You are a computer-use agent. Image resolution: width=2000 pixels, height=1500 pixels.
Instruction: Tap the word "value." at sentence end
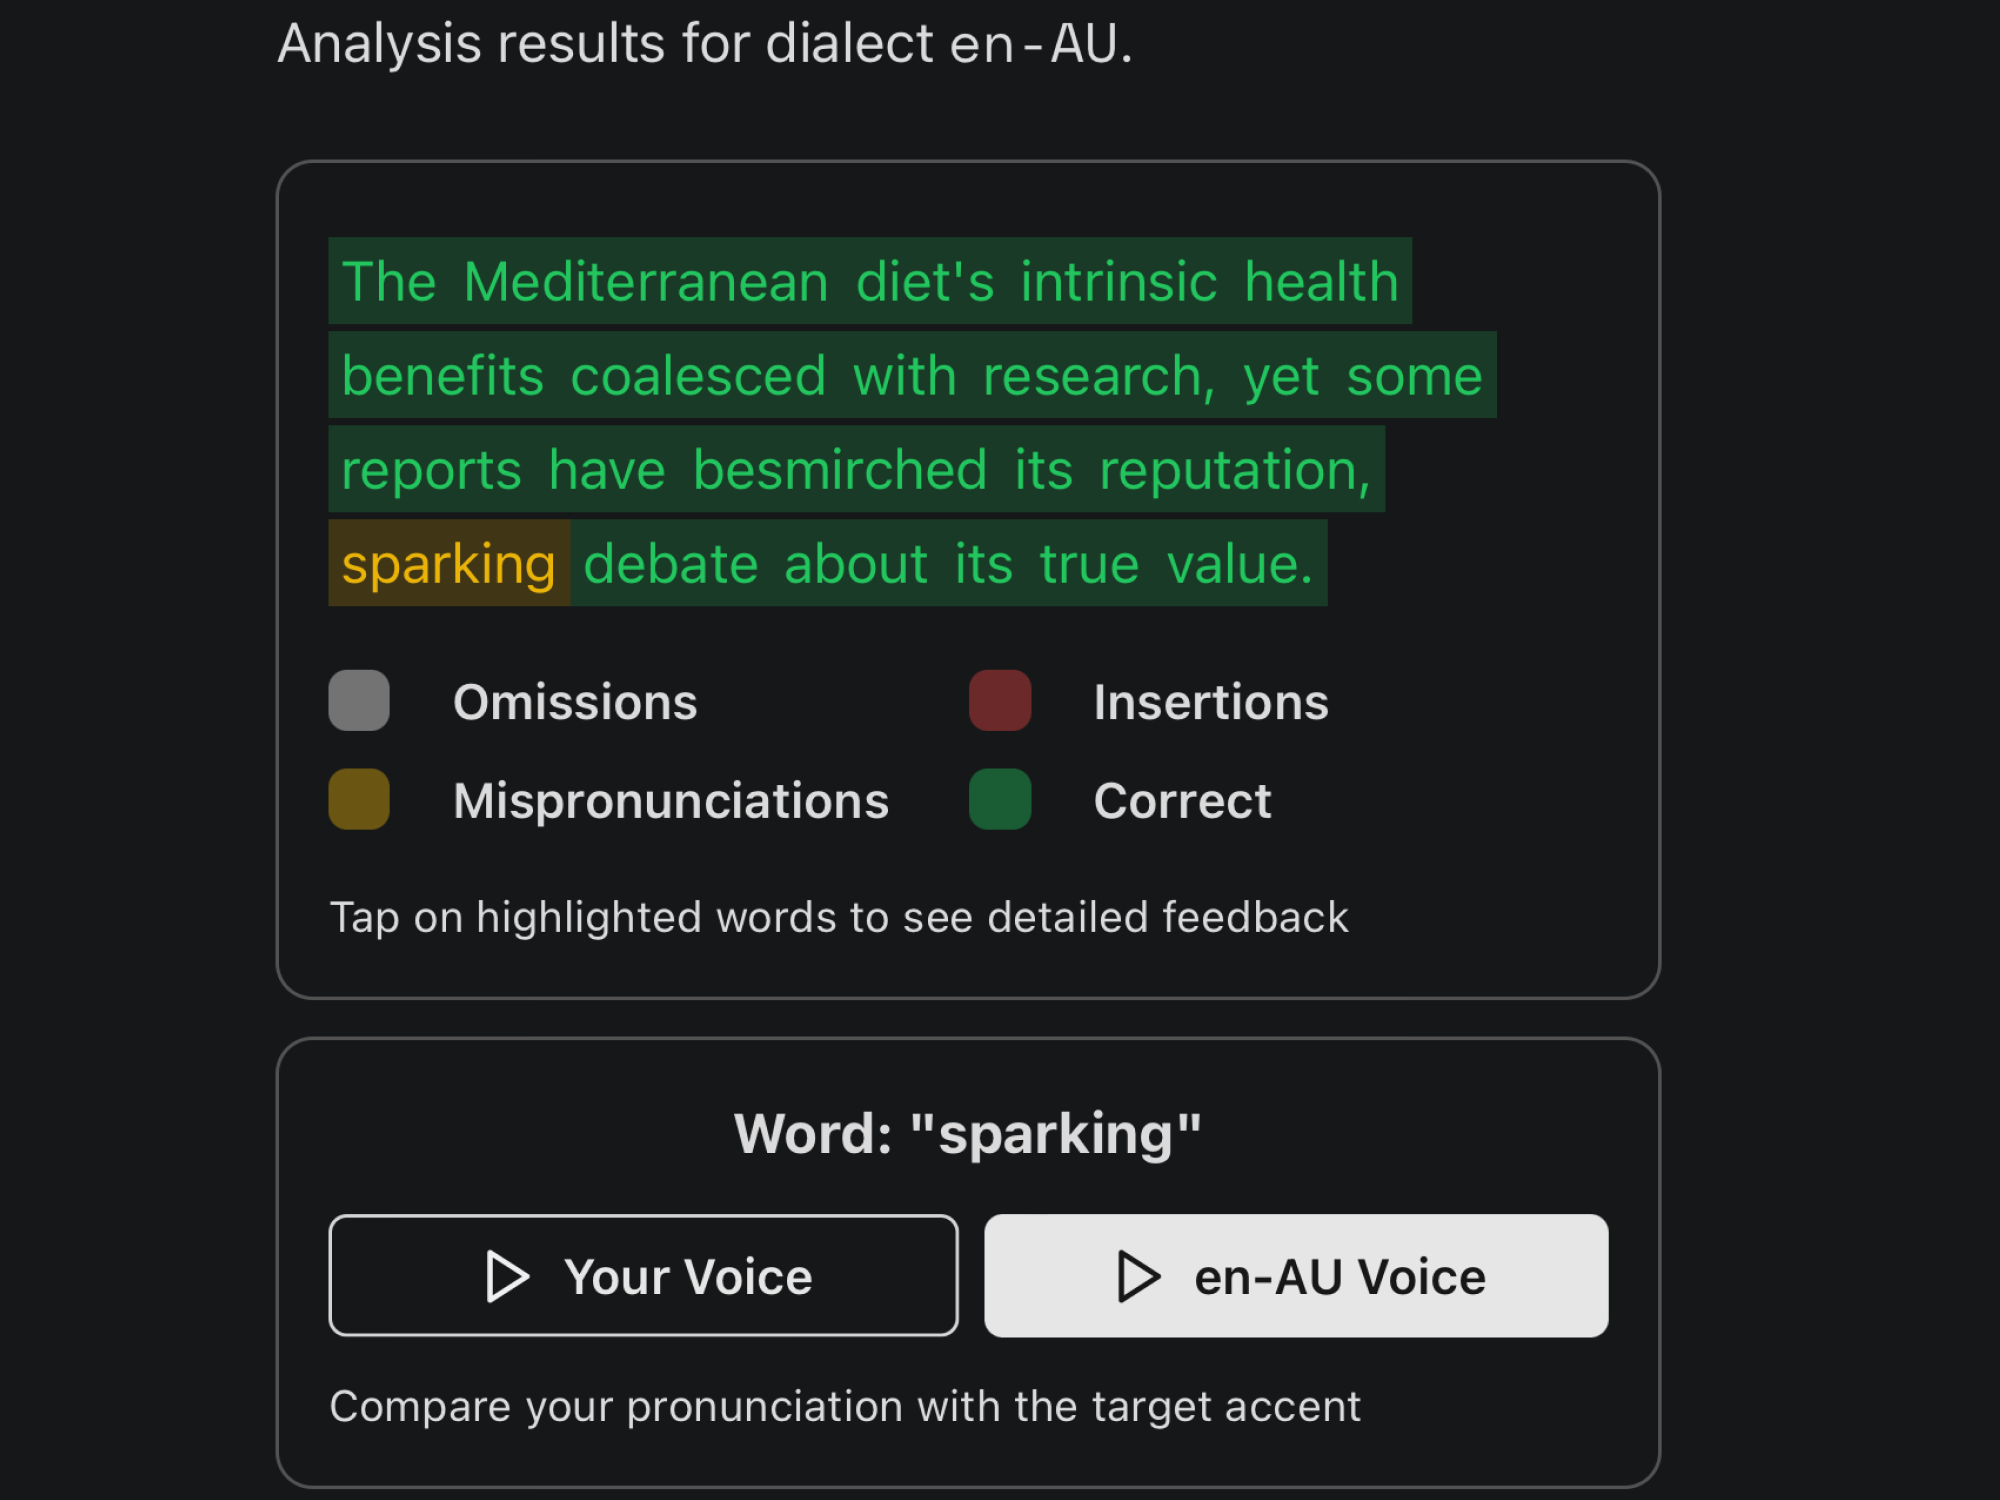coord(1239,564)
